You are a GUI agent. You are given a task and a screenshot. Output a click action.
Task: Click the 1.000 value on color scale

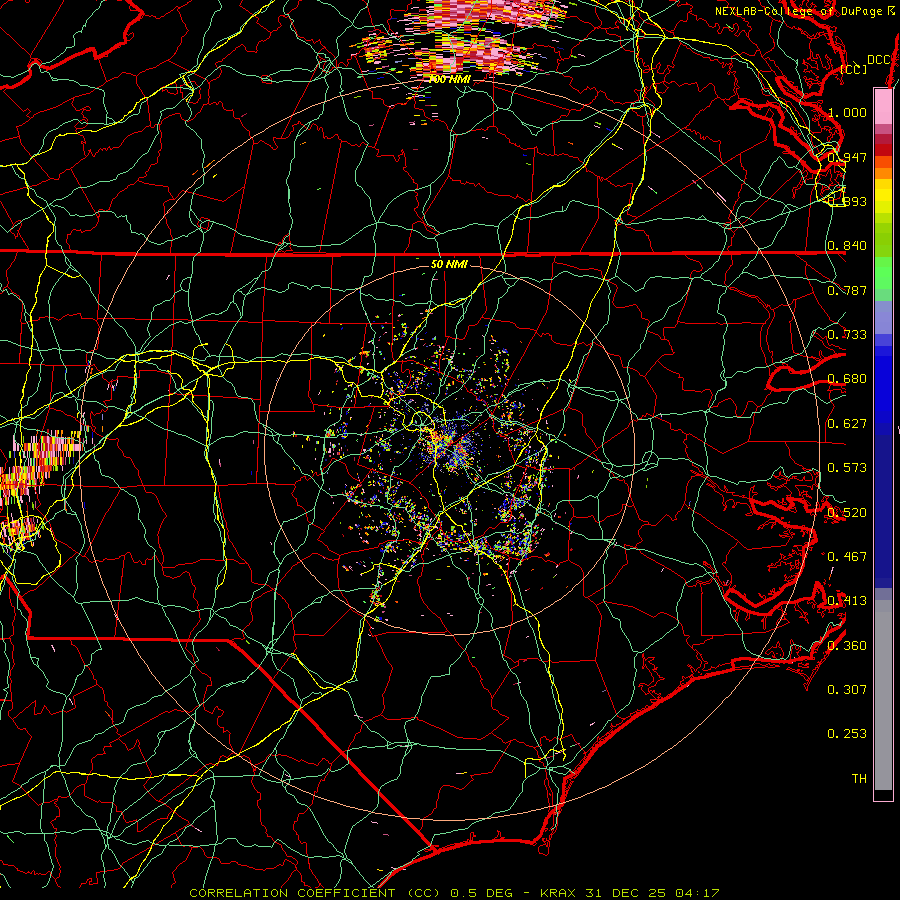point(847,112)
